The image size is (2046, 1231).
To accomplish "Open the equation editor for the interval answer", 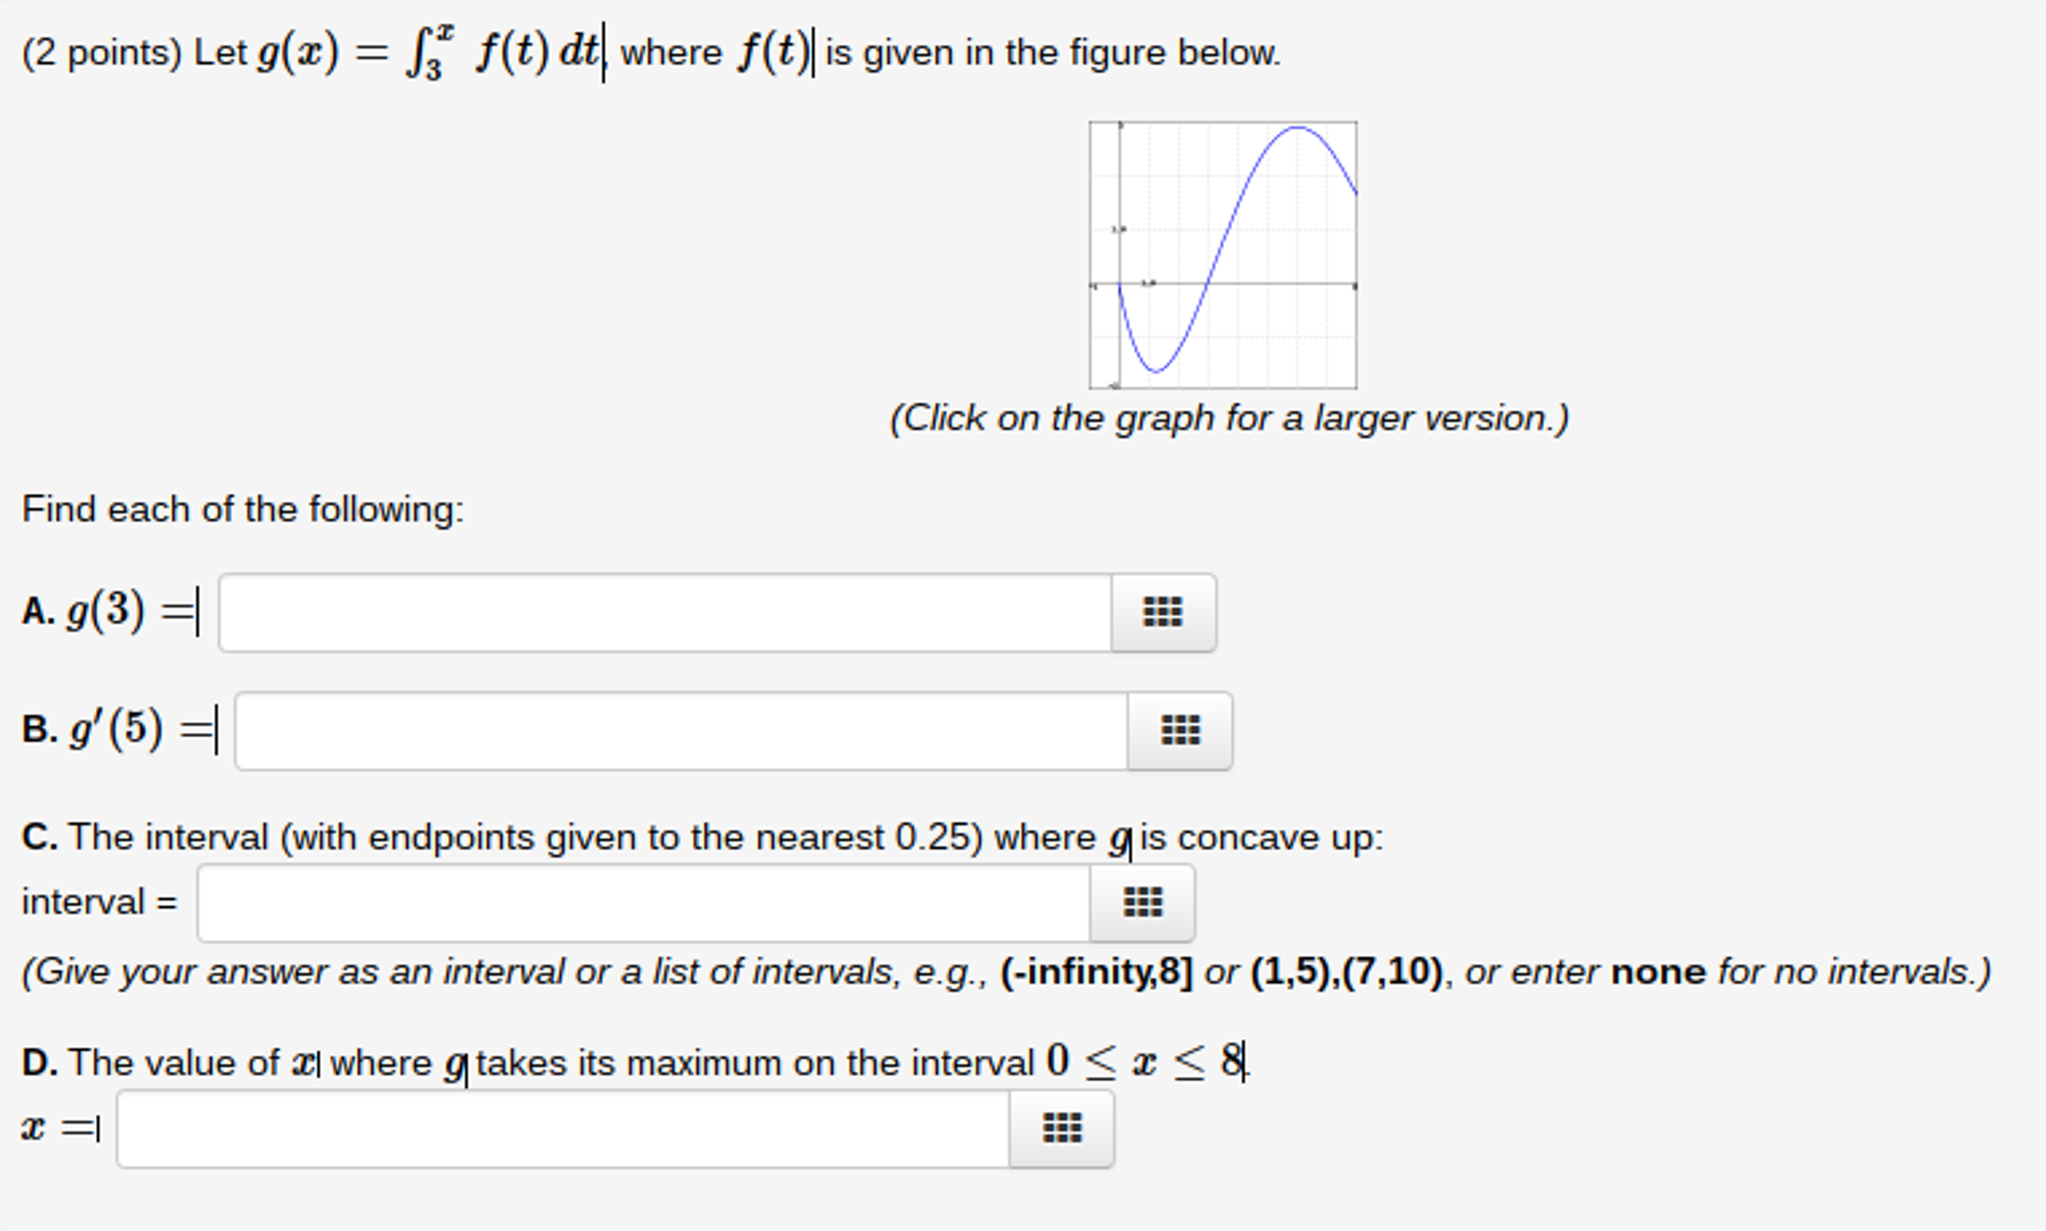I will tap(1145, 901).
